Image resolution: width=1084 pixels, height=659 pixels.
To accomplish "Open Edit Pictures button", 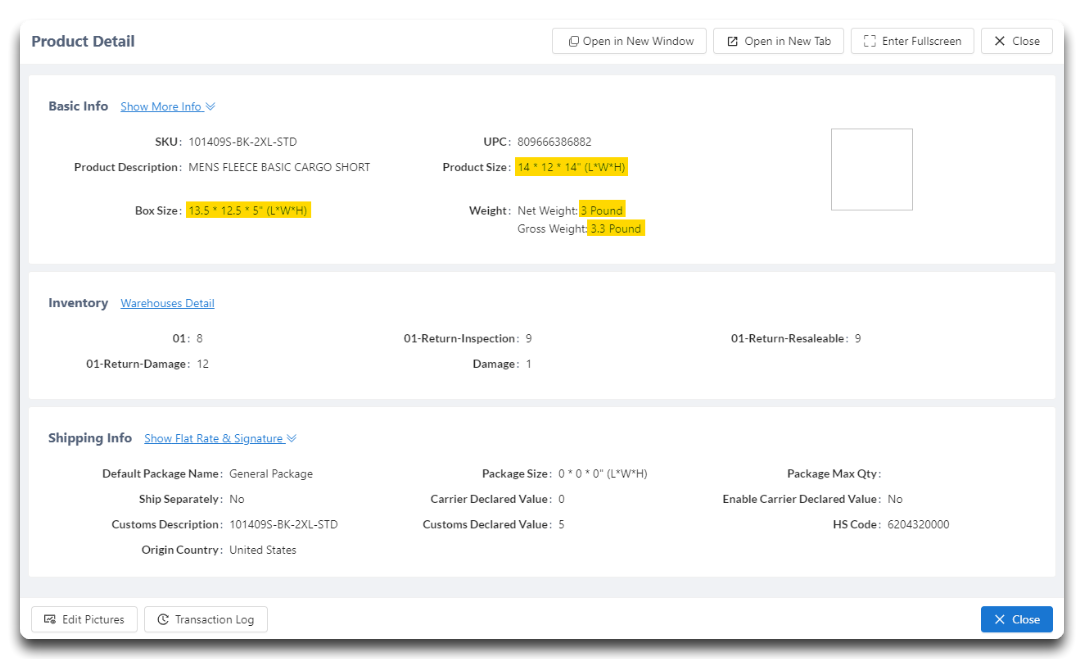I will click(84, 620).
